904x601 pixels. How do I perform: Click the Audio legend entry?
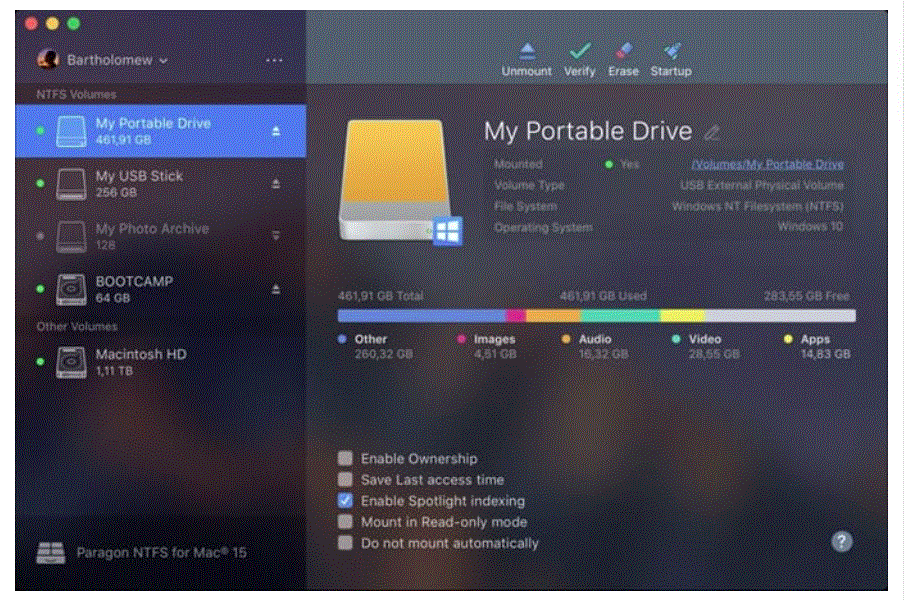[595, 346]
